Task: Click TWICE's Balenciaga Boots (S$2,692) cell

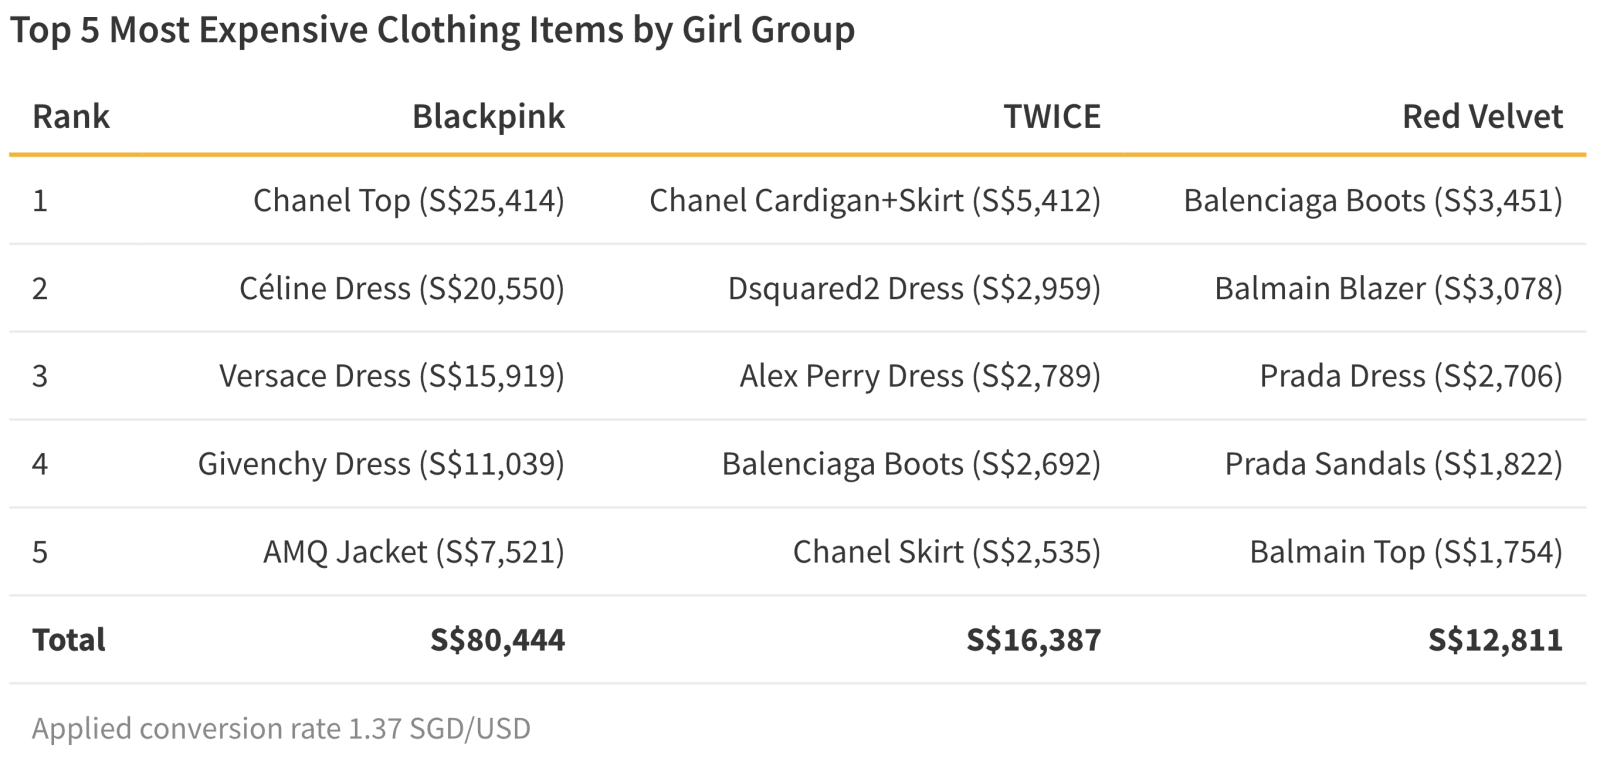Action: [911, 464]
